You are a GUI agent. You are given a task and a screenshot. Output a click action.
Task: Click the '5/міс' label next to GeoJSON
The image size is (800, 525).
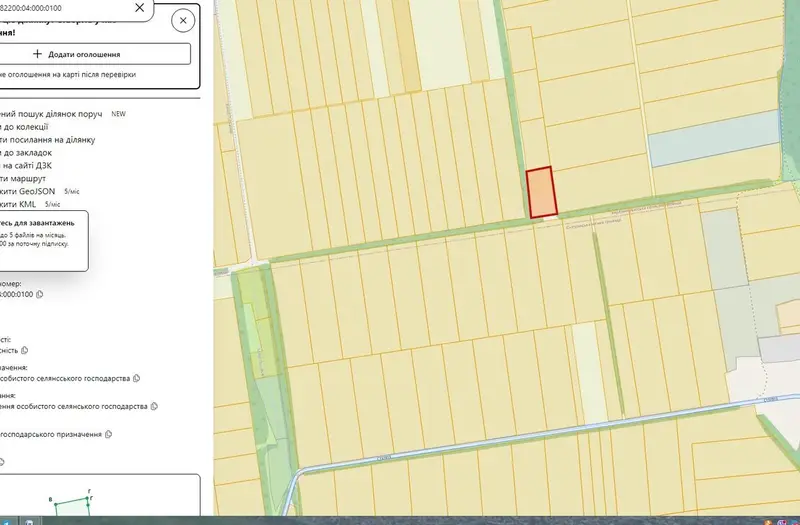click(x=72, y=191)
